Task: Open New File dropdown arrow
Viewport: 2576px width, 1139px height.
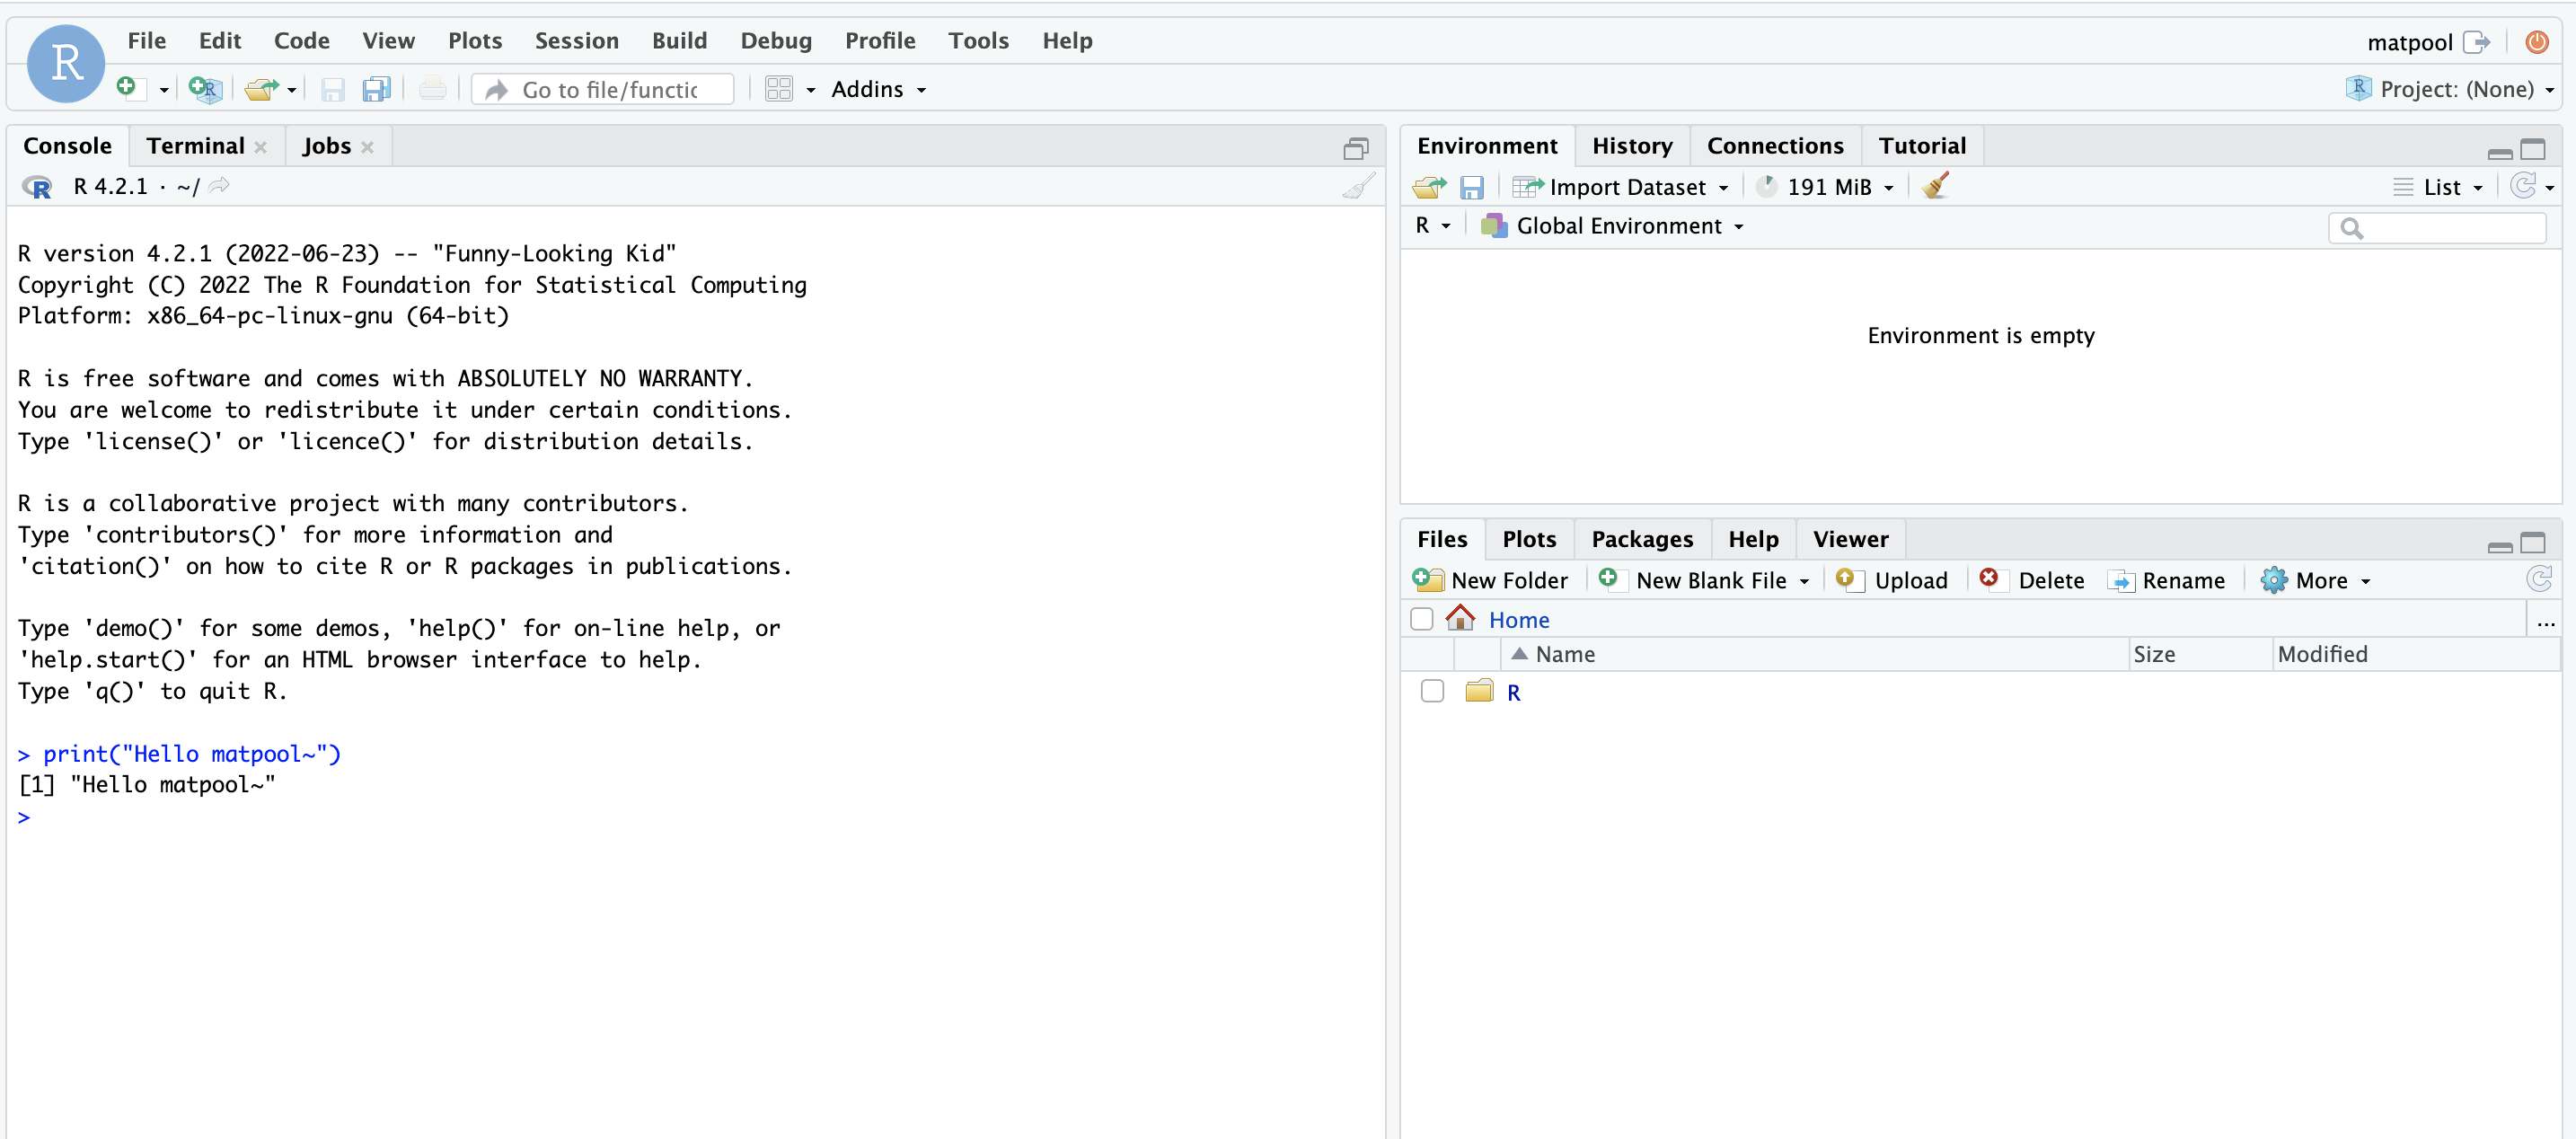Action: tap(164, 90)
